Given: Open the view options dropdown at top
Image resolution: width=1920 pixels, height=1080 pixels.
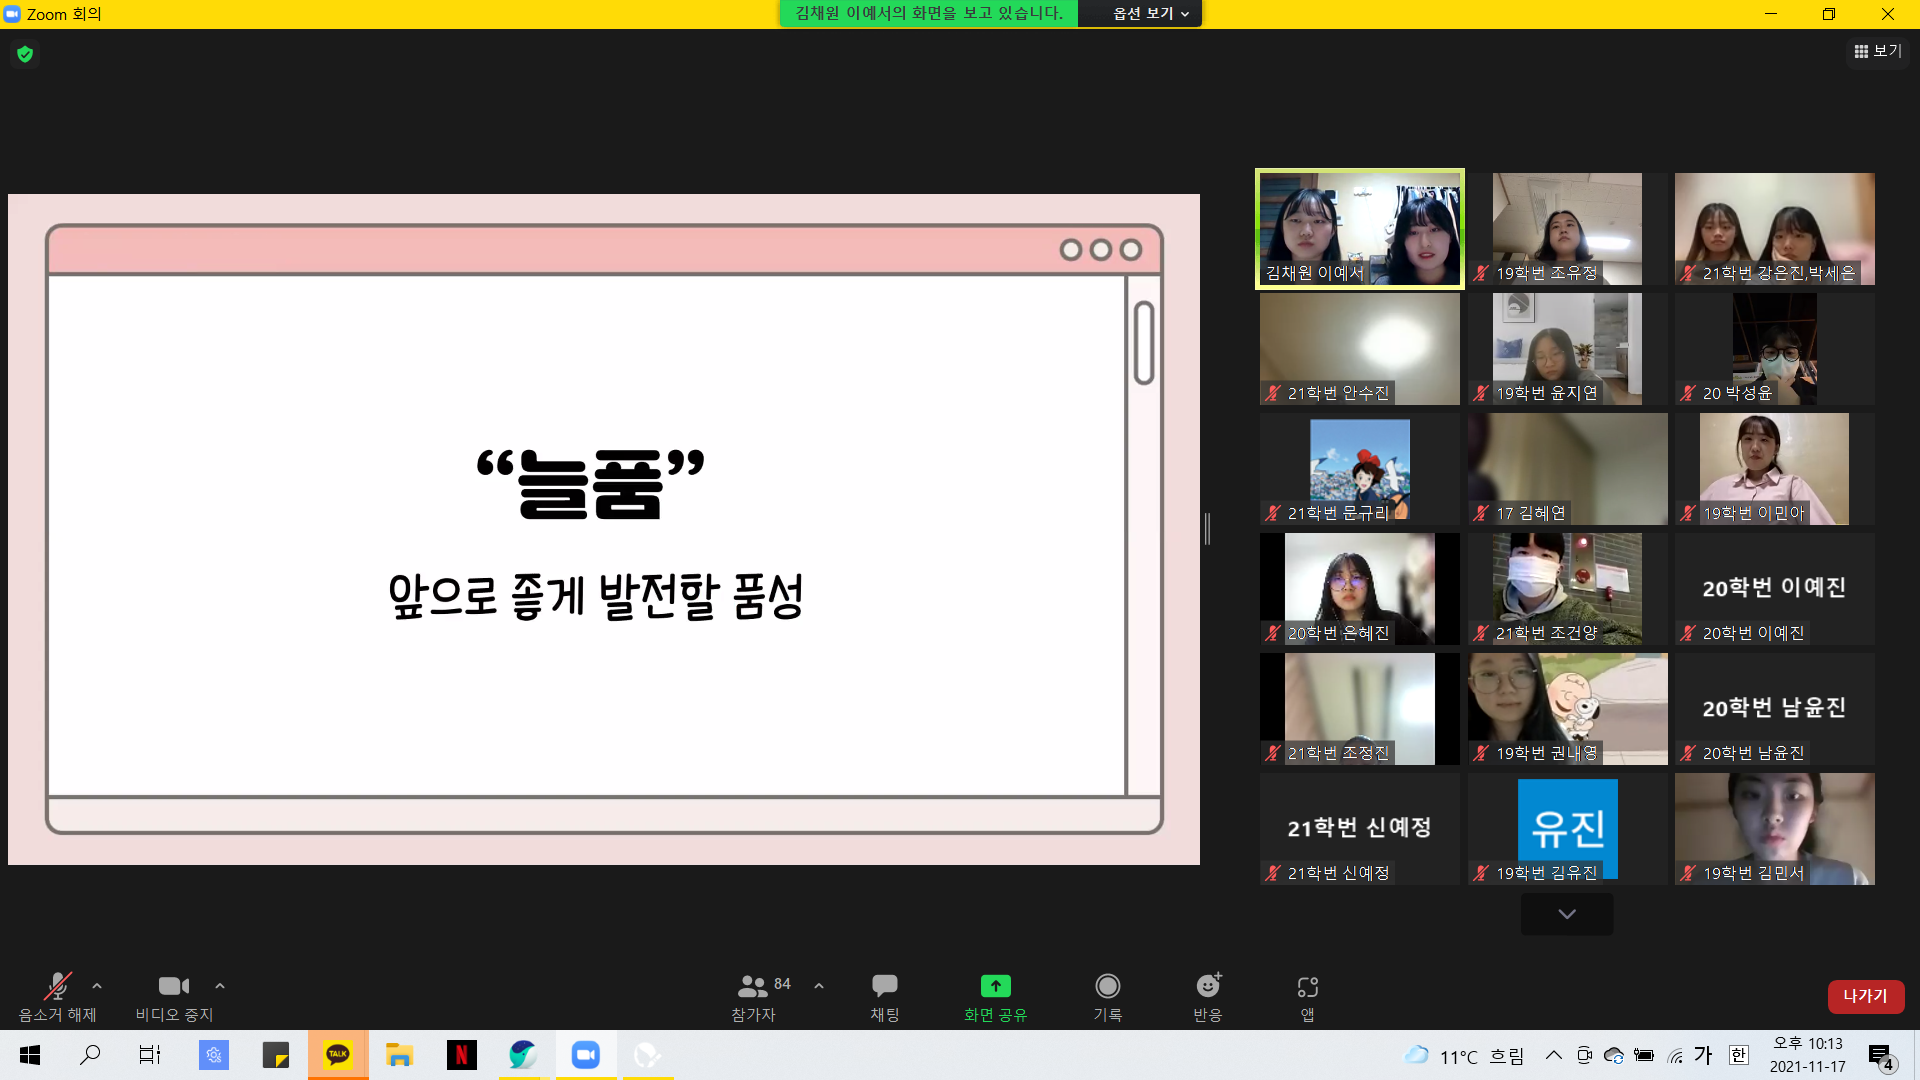Looking at the screenshot, I should (x=1150, y=13).
